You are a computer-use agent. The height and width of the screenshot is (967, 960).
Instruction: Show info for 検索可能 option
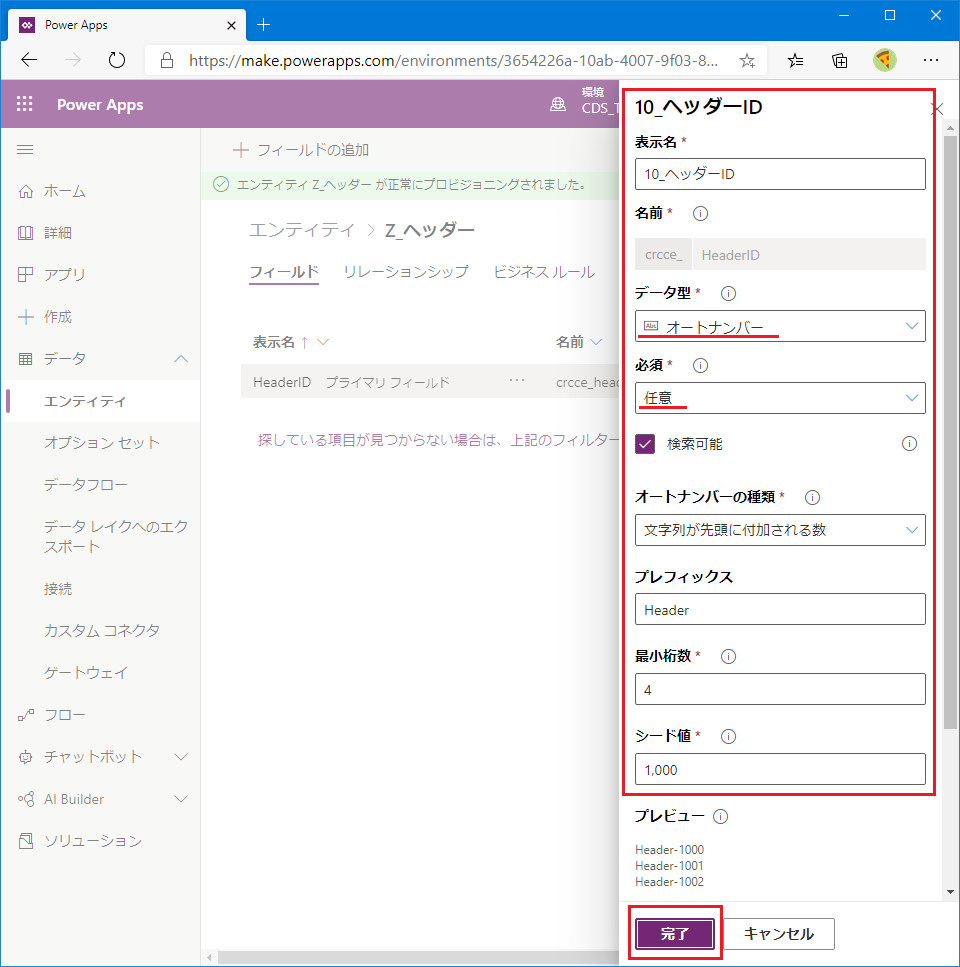click(909, 444)
